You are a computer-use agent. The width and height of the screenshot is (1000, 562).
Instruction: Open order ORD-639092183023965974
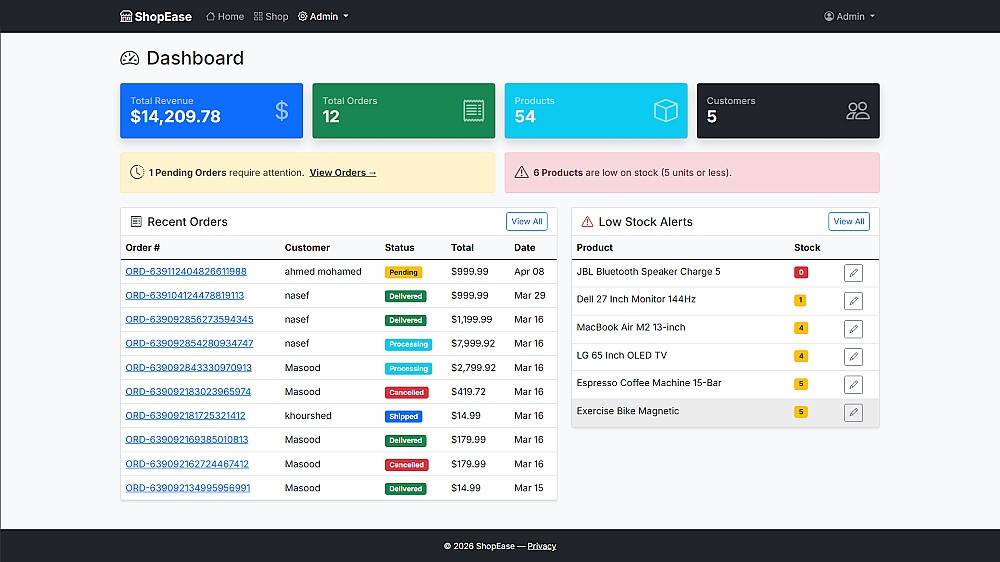tap(188, 392)
